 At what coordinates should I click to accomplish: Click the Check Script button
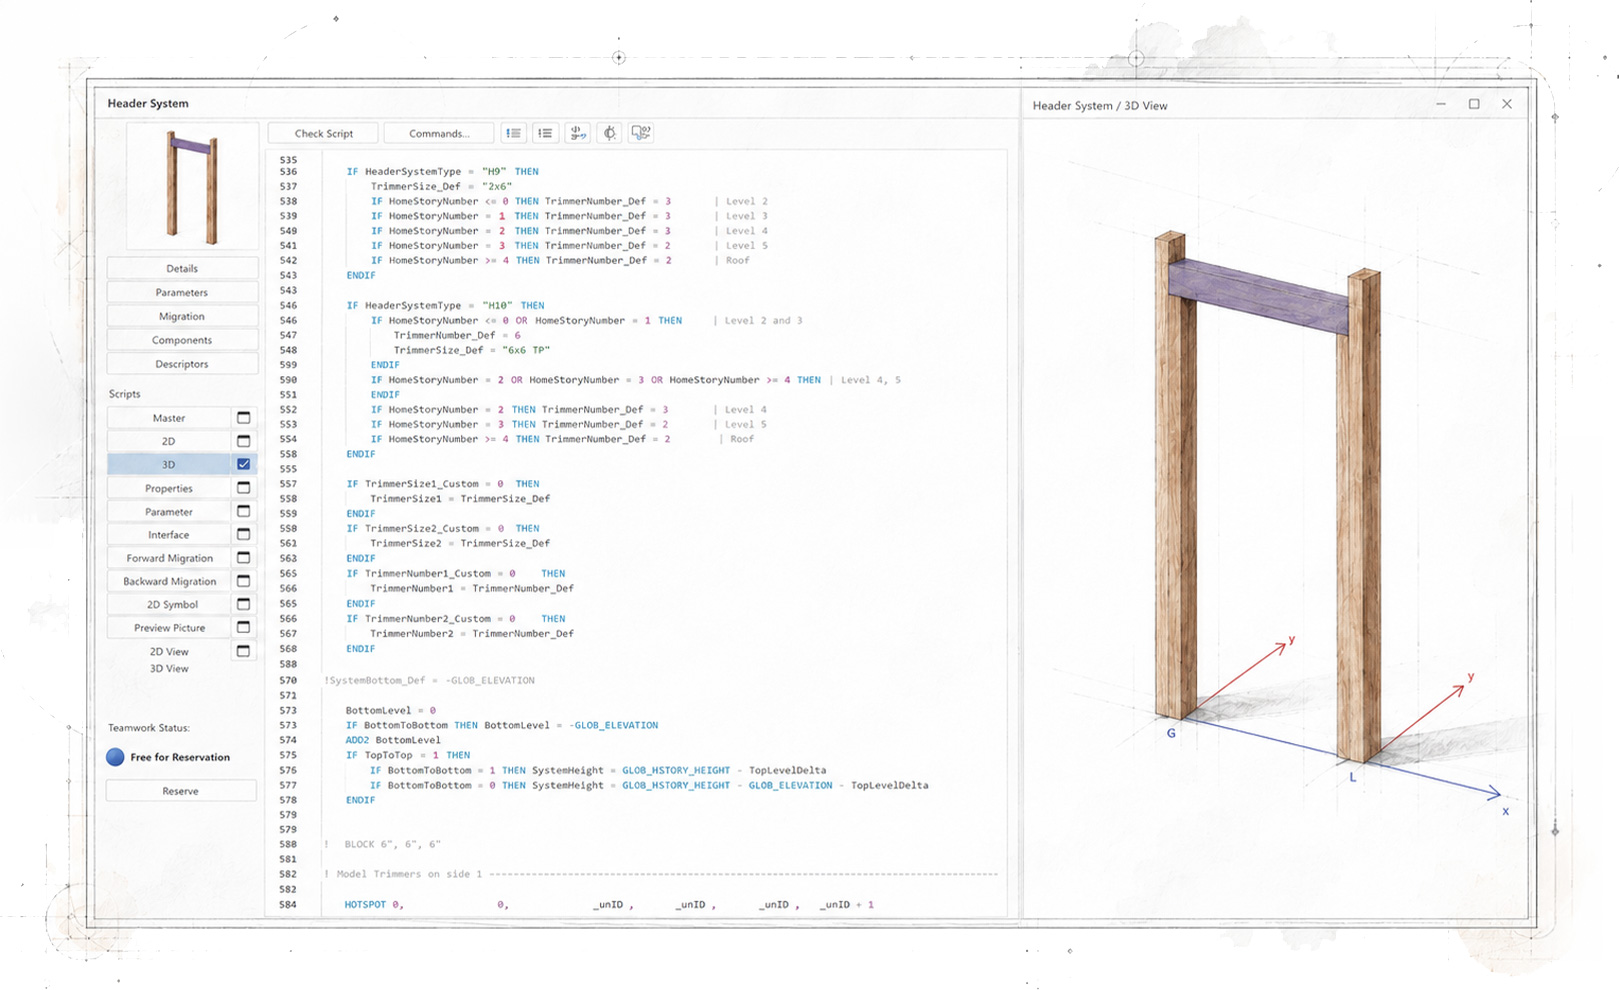tap(323, 133)
